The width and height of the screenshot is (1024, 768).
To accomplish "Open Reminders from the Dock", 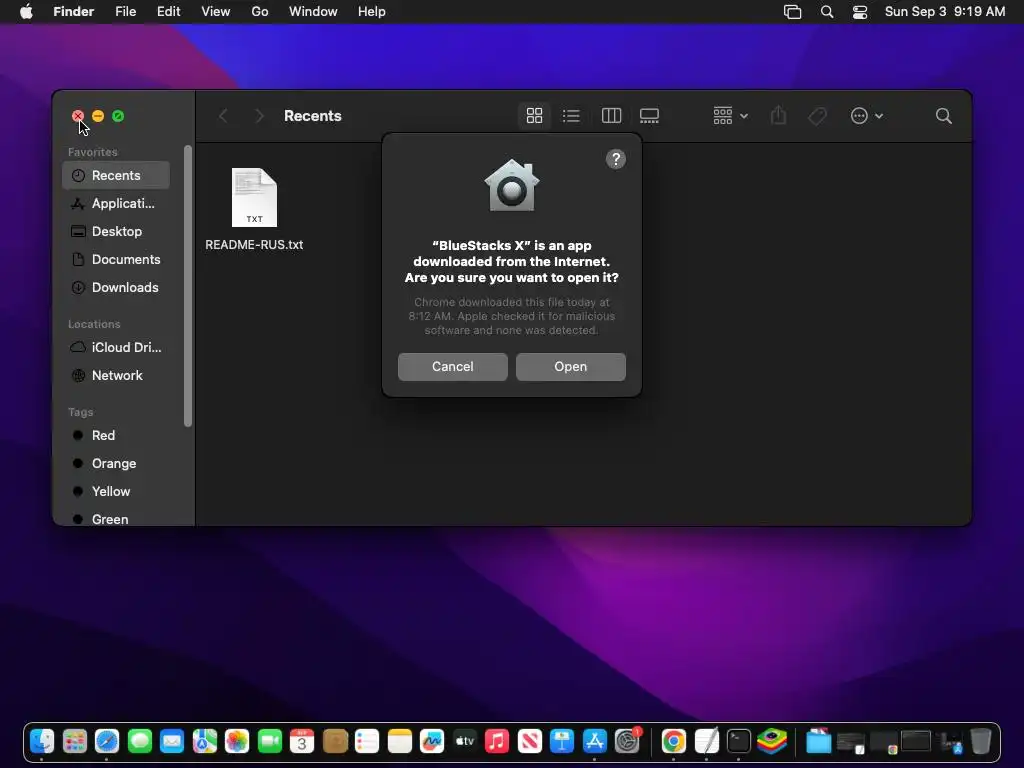I will click(x=367, y=741).
